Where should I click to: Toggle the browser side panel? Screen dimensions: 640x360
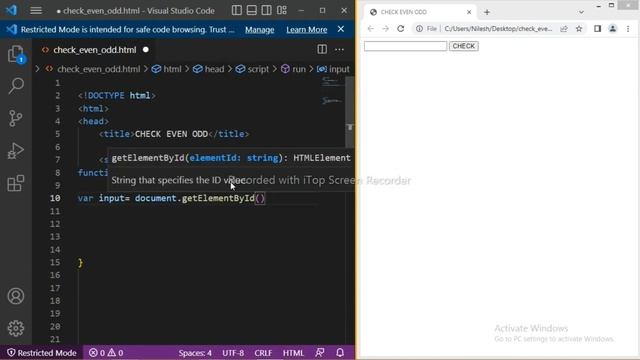point(598,29)
